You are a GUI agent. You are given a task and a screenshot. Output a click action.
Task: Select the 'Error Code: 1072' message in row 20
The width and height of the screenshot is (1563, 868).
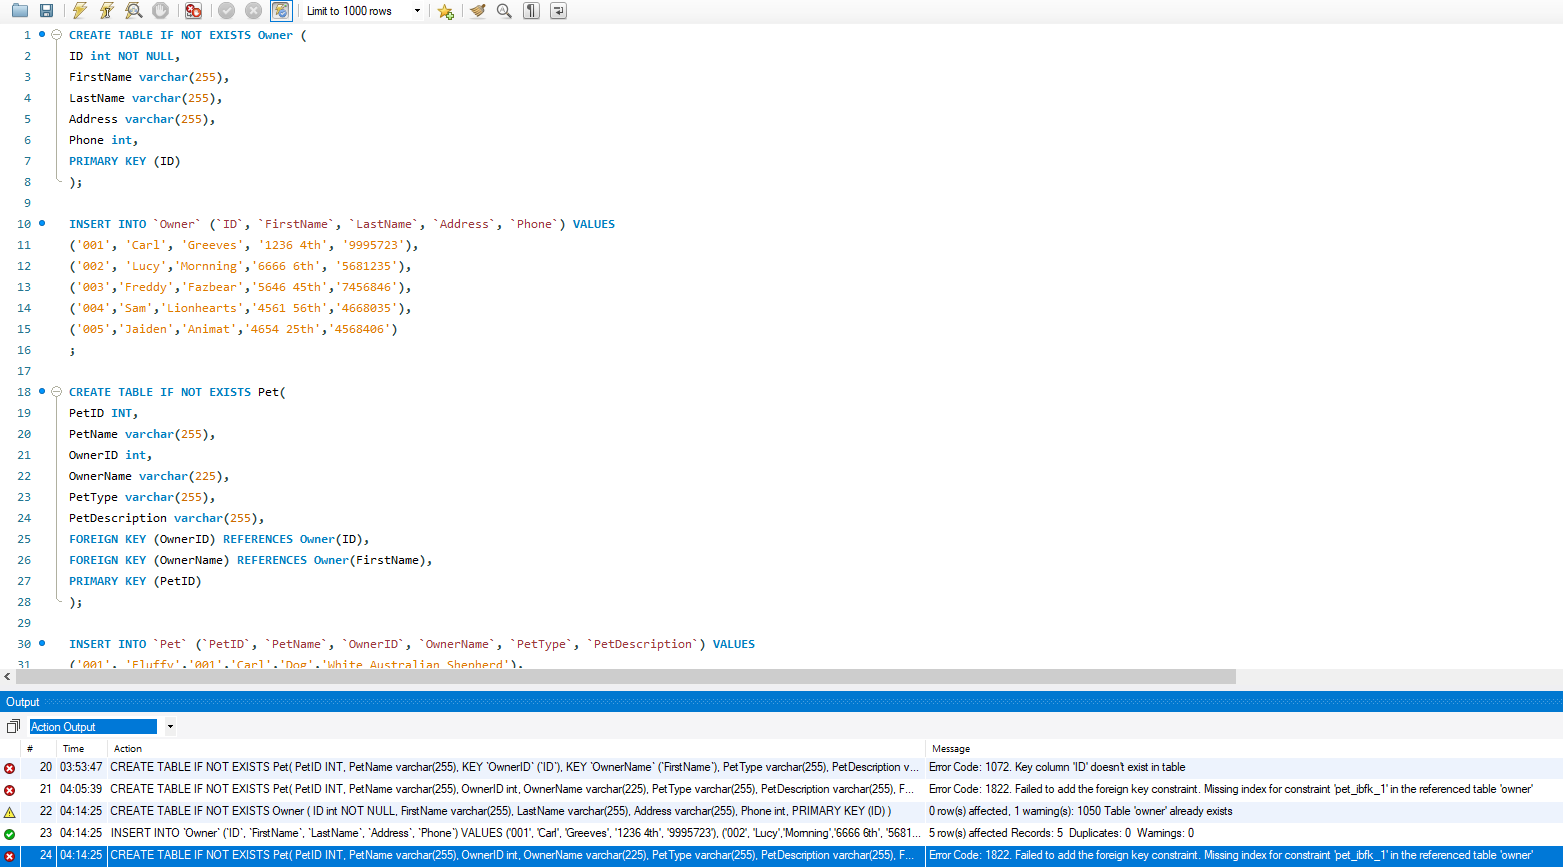click(1057, 767)
